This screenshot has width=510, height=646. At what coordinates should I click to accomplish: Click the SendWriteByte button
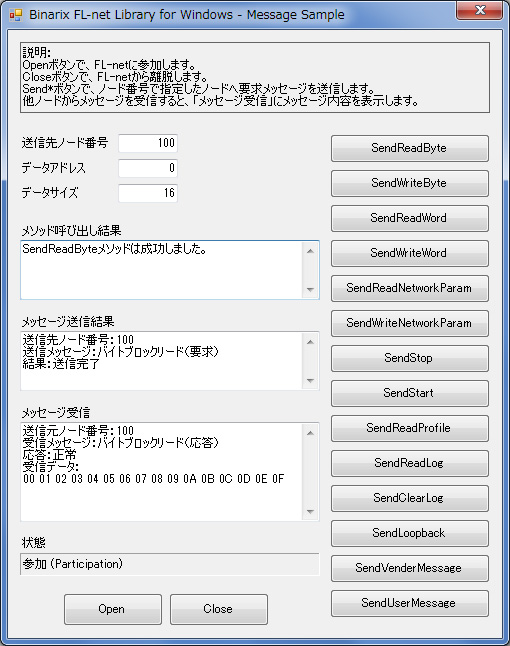(409, 183)
